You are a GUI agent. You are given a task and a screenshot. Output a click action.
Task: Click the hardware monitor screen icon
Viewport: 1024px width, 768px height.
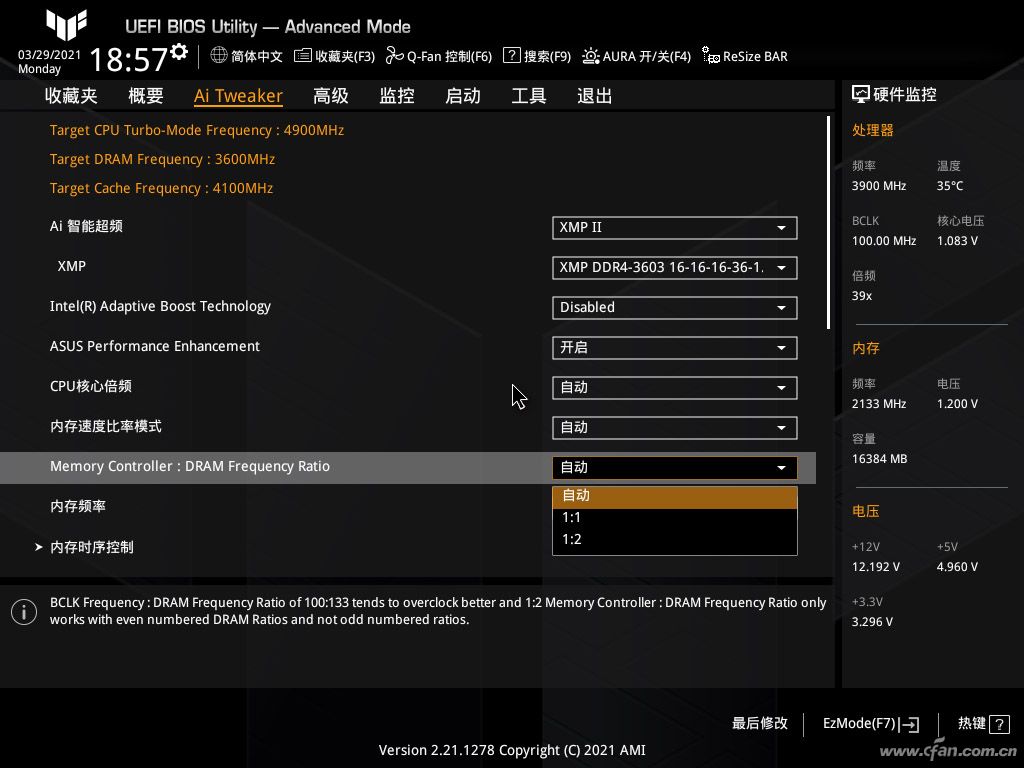(x=861, y=95)
